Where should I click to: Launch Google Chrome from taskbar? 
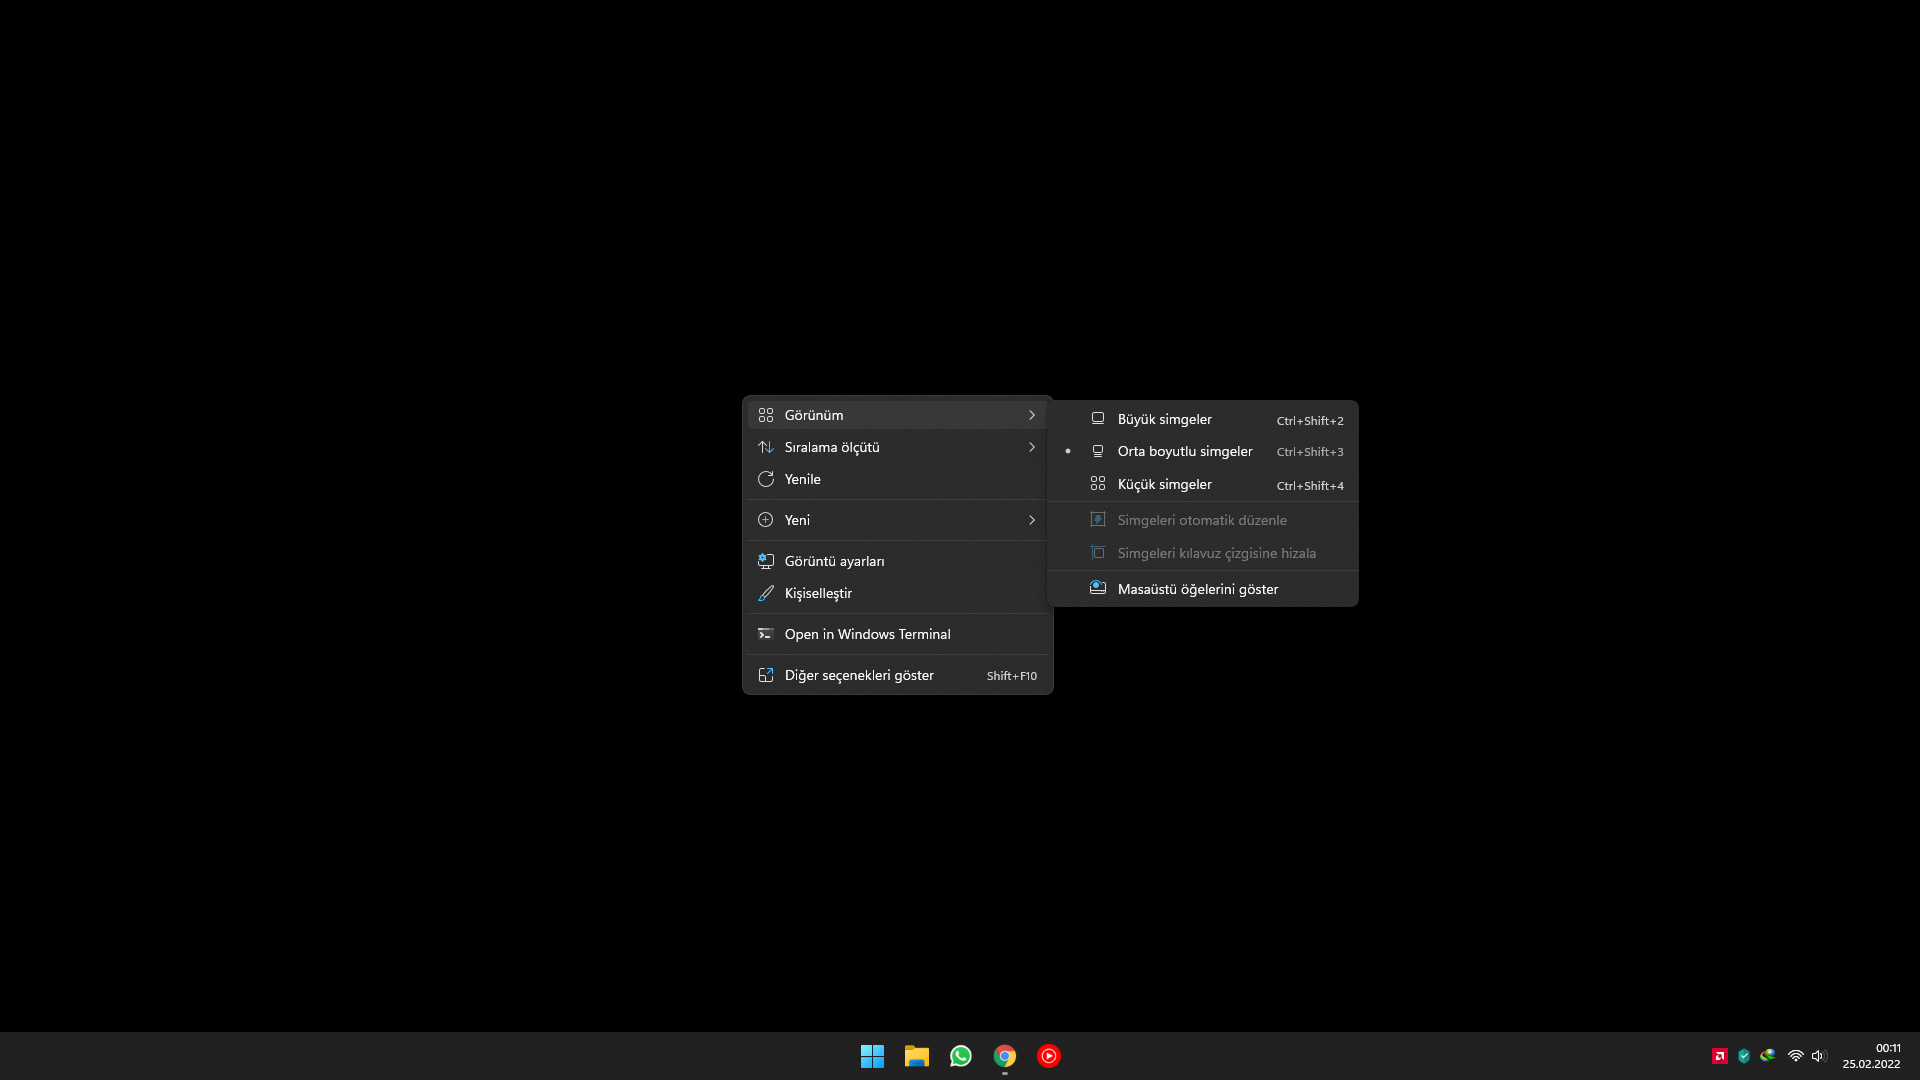point(1004,1056)
